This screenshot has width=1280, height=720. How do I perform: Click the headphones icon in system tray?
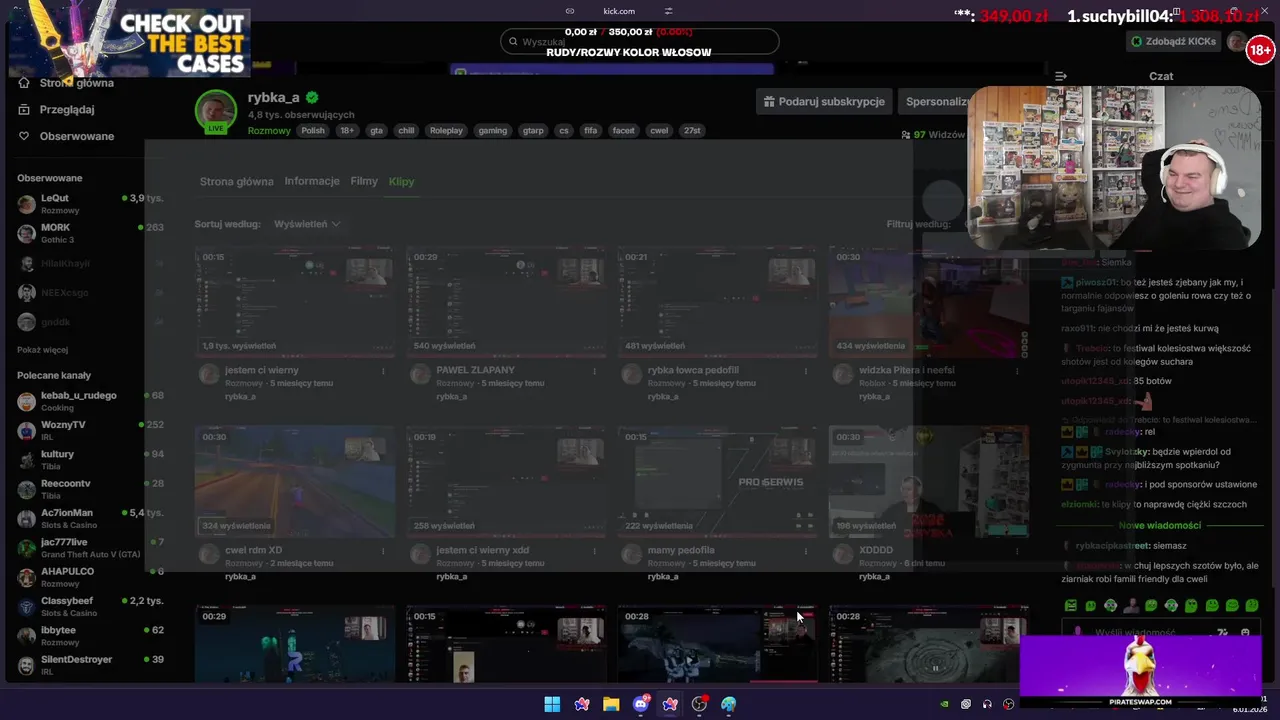point(987,704)
